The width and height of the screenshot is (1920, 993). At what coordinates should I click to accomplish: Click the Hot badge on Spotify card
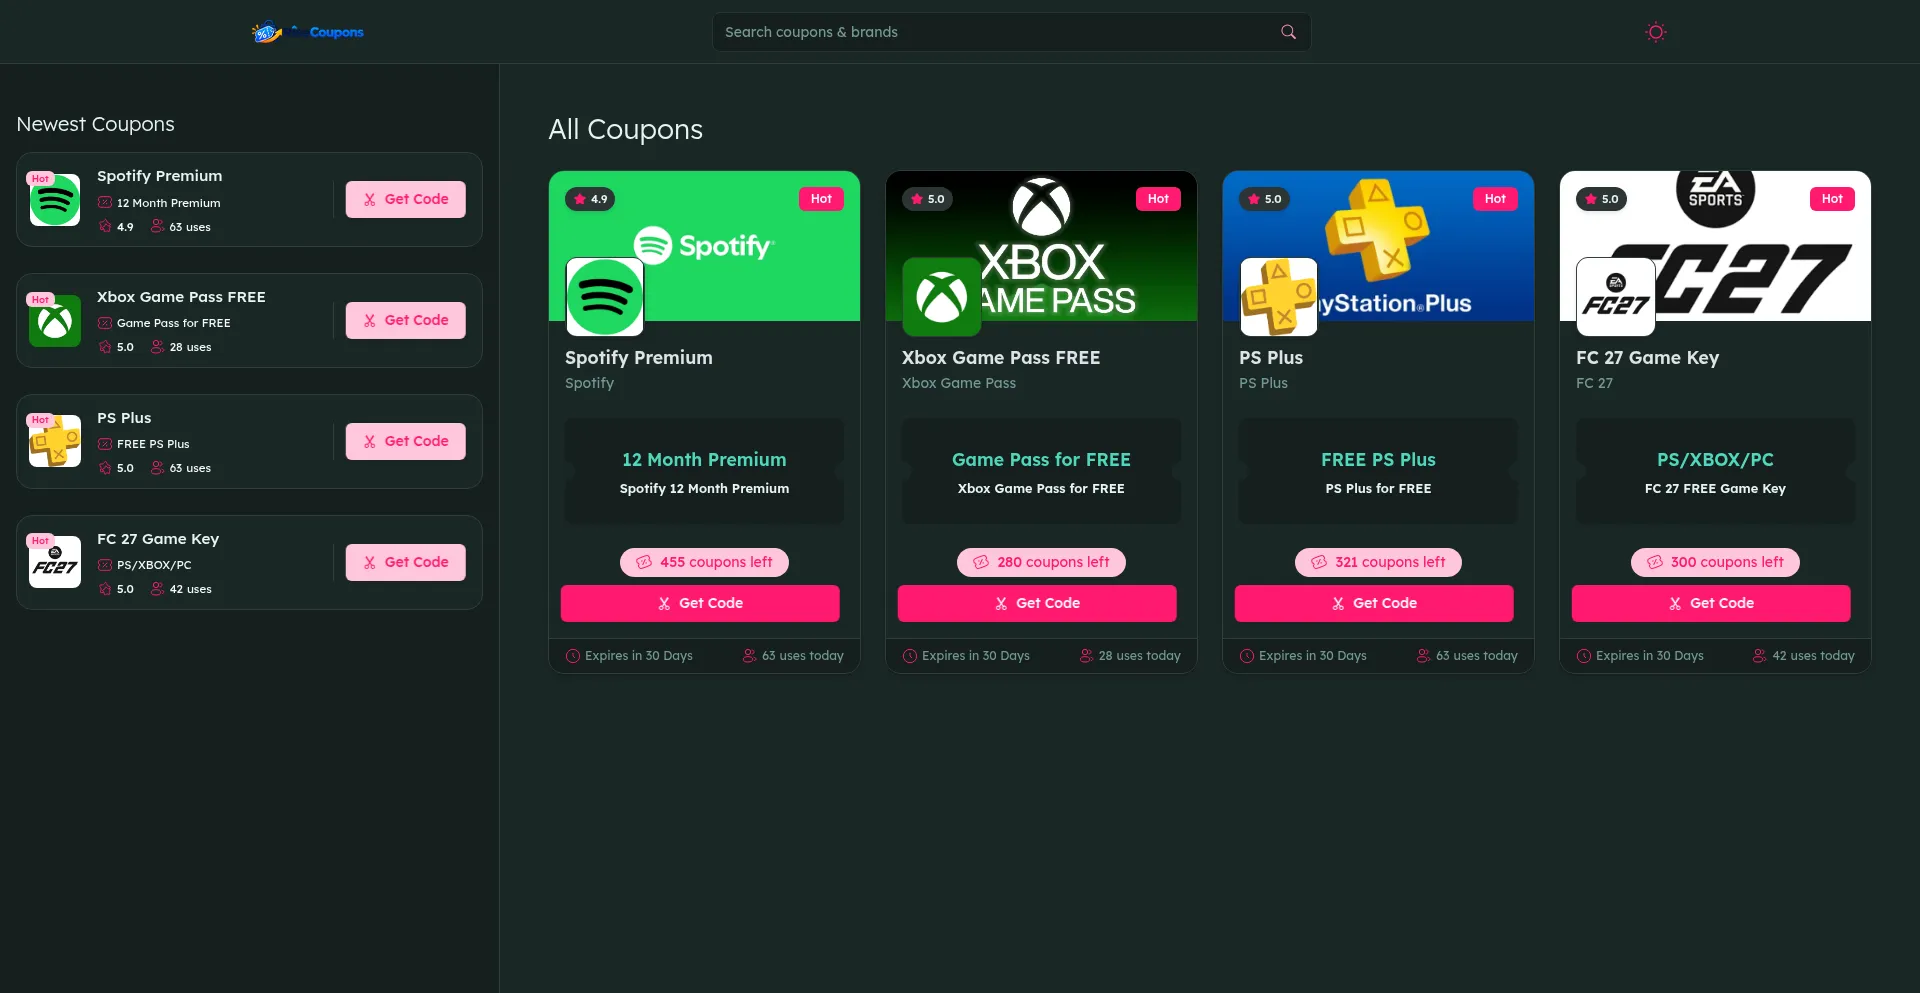(x=821, y=199)
